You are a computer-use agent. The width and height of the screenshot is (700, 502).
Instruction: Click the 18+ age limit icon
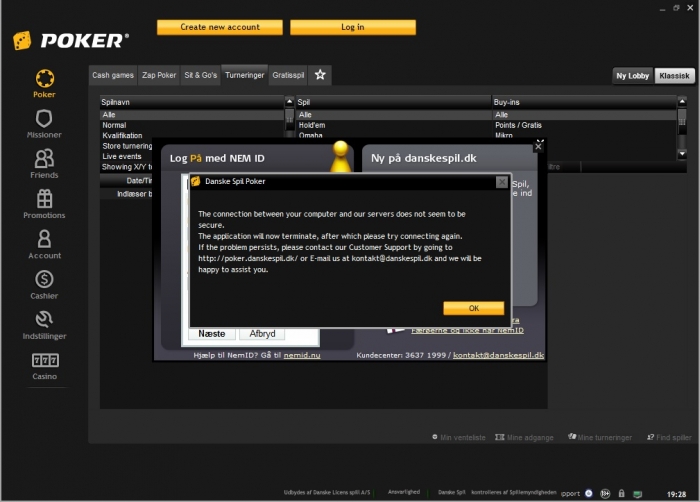click(x=605, y=494)
